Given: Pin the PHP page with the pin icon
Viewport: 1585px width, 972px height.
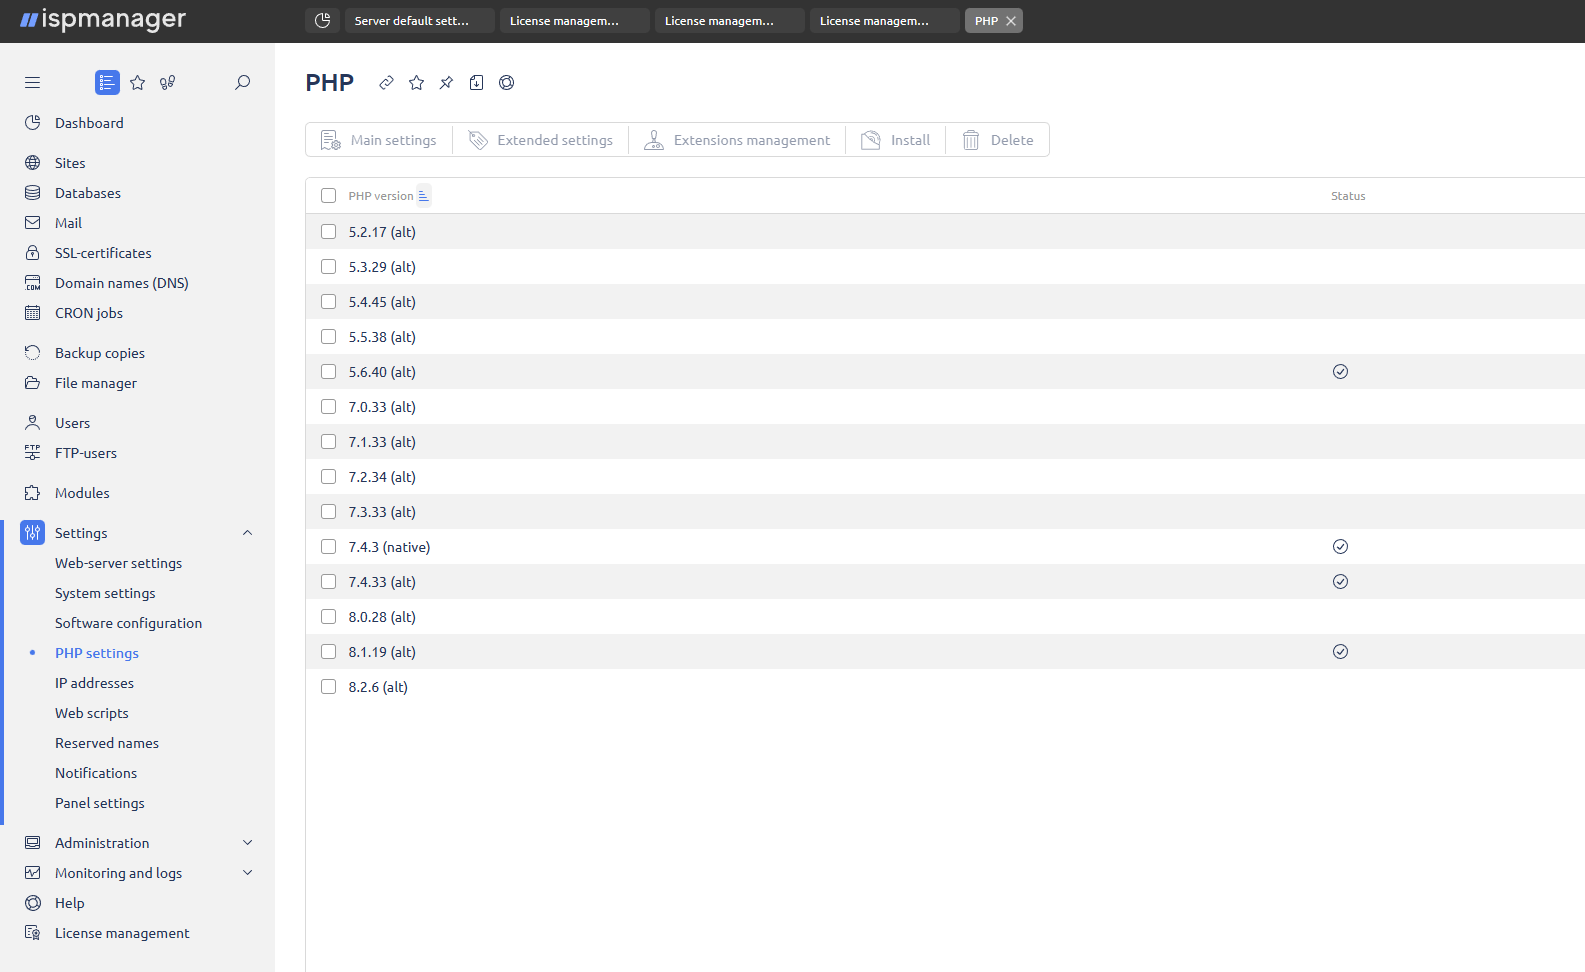Looking at the screenshot, I should (446, 83).
